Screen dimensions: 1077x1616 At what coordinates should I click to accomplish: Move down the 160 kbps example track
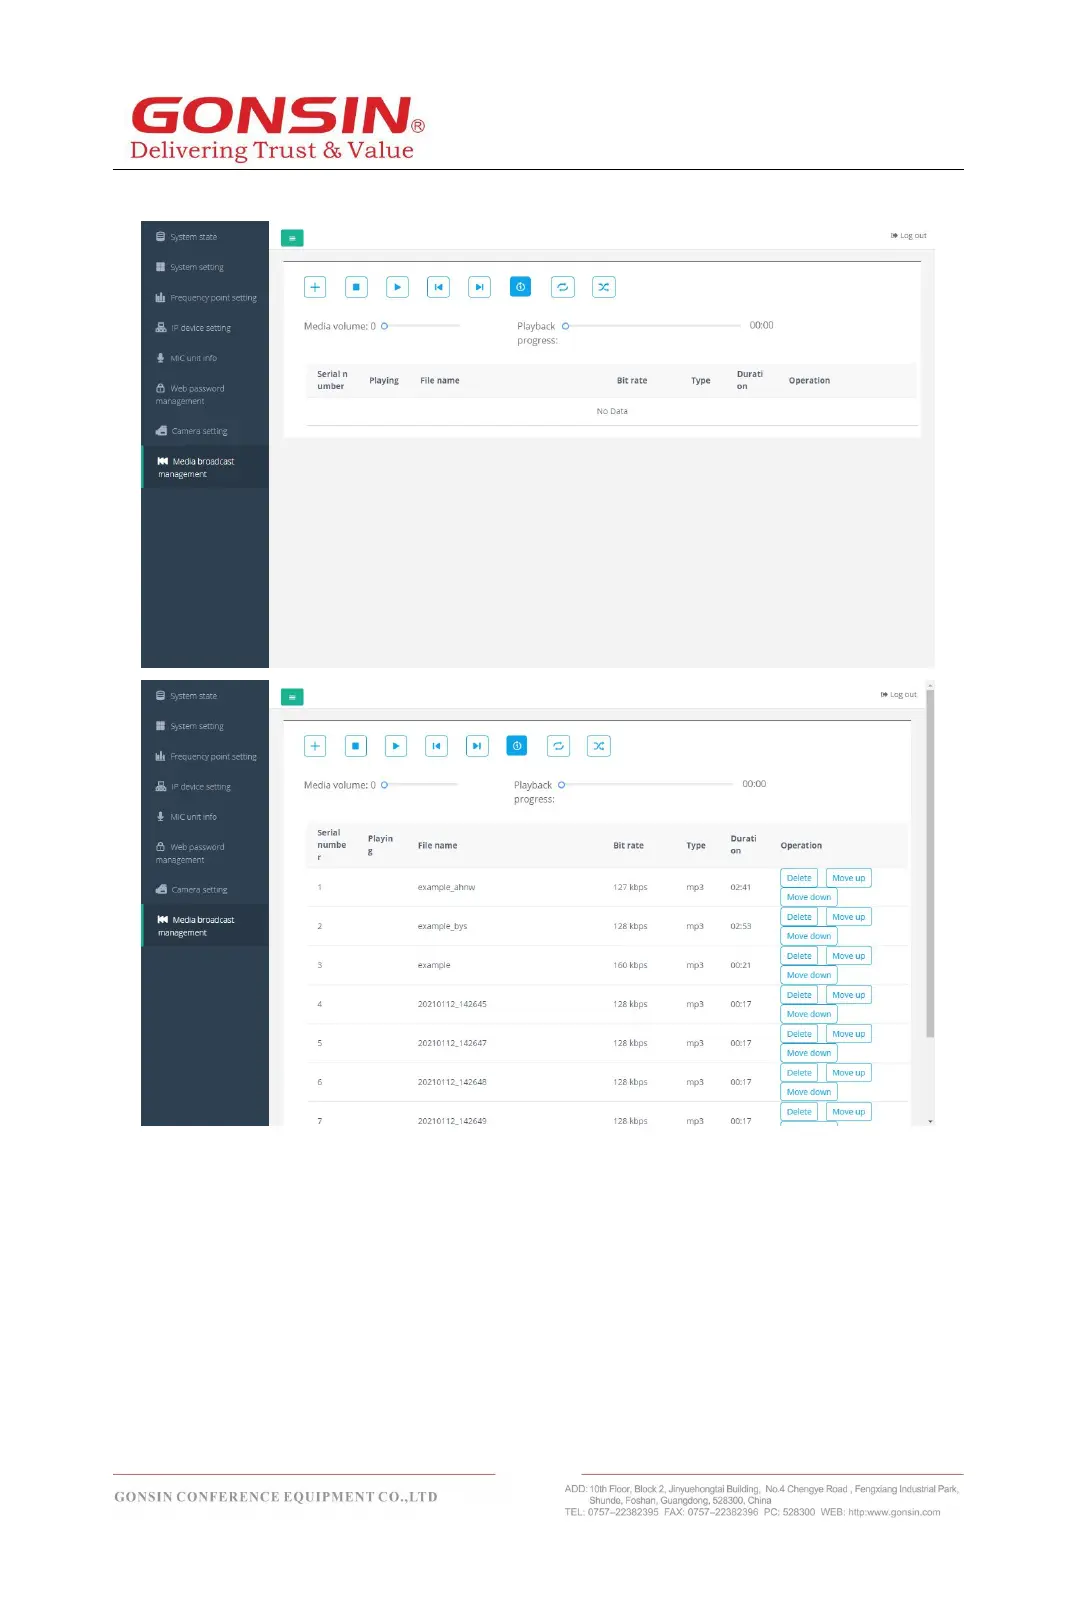(809, 975)
